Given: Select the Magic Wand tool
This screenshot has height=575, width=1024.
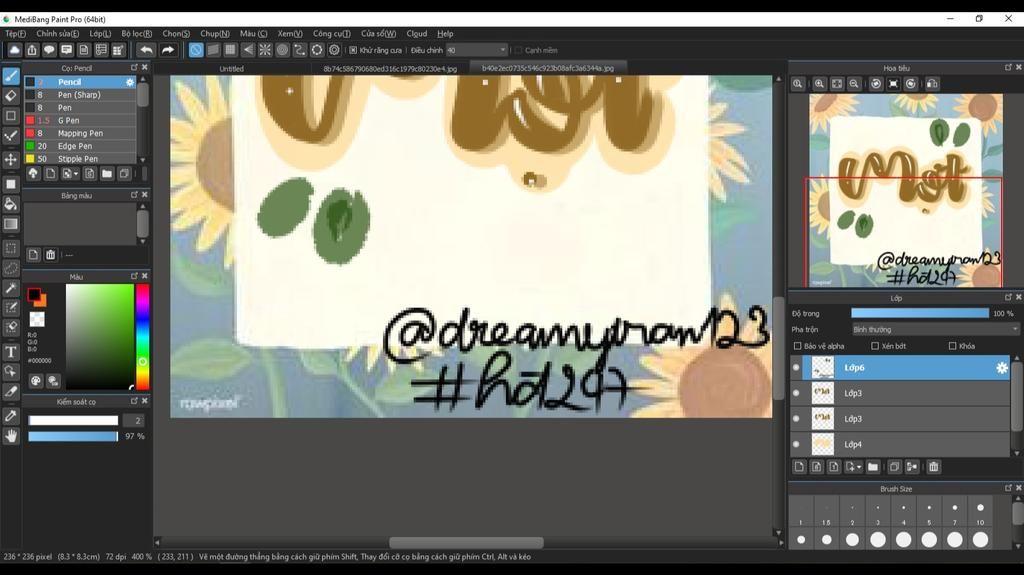Looking at the screenshot, I should [11, 288].
